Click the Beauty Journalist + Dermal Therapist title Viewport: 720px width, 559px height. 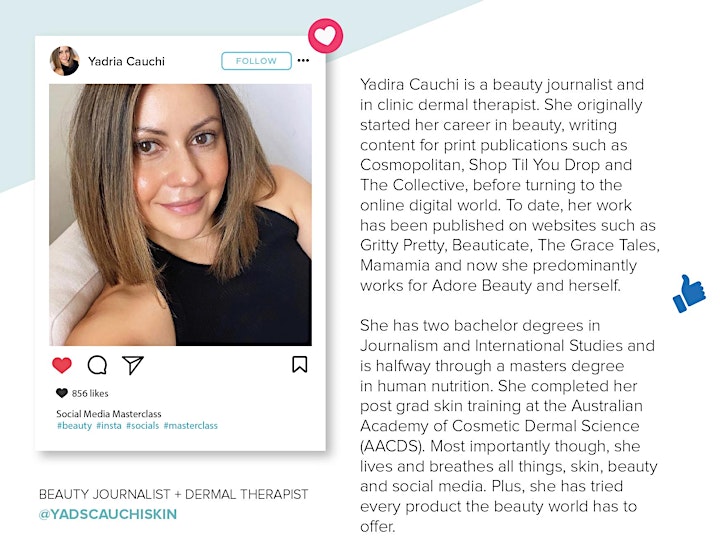pyautogui.click(x=174, y=494)
